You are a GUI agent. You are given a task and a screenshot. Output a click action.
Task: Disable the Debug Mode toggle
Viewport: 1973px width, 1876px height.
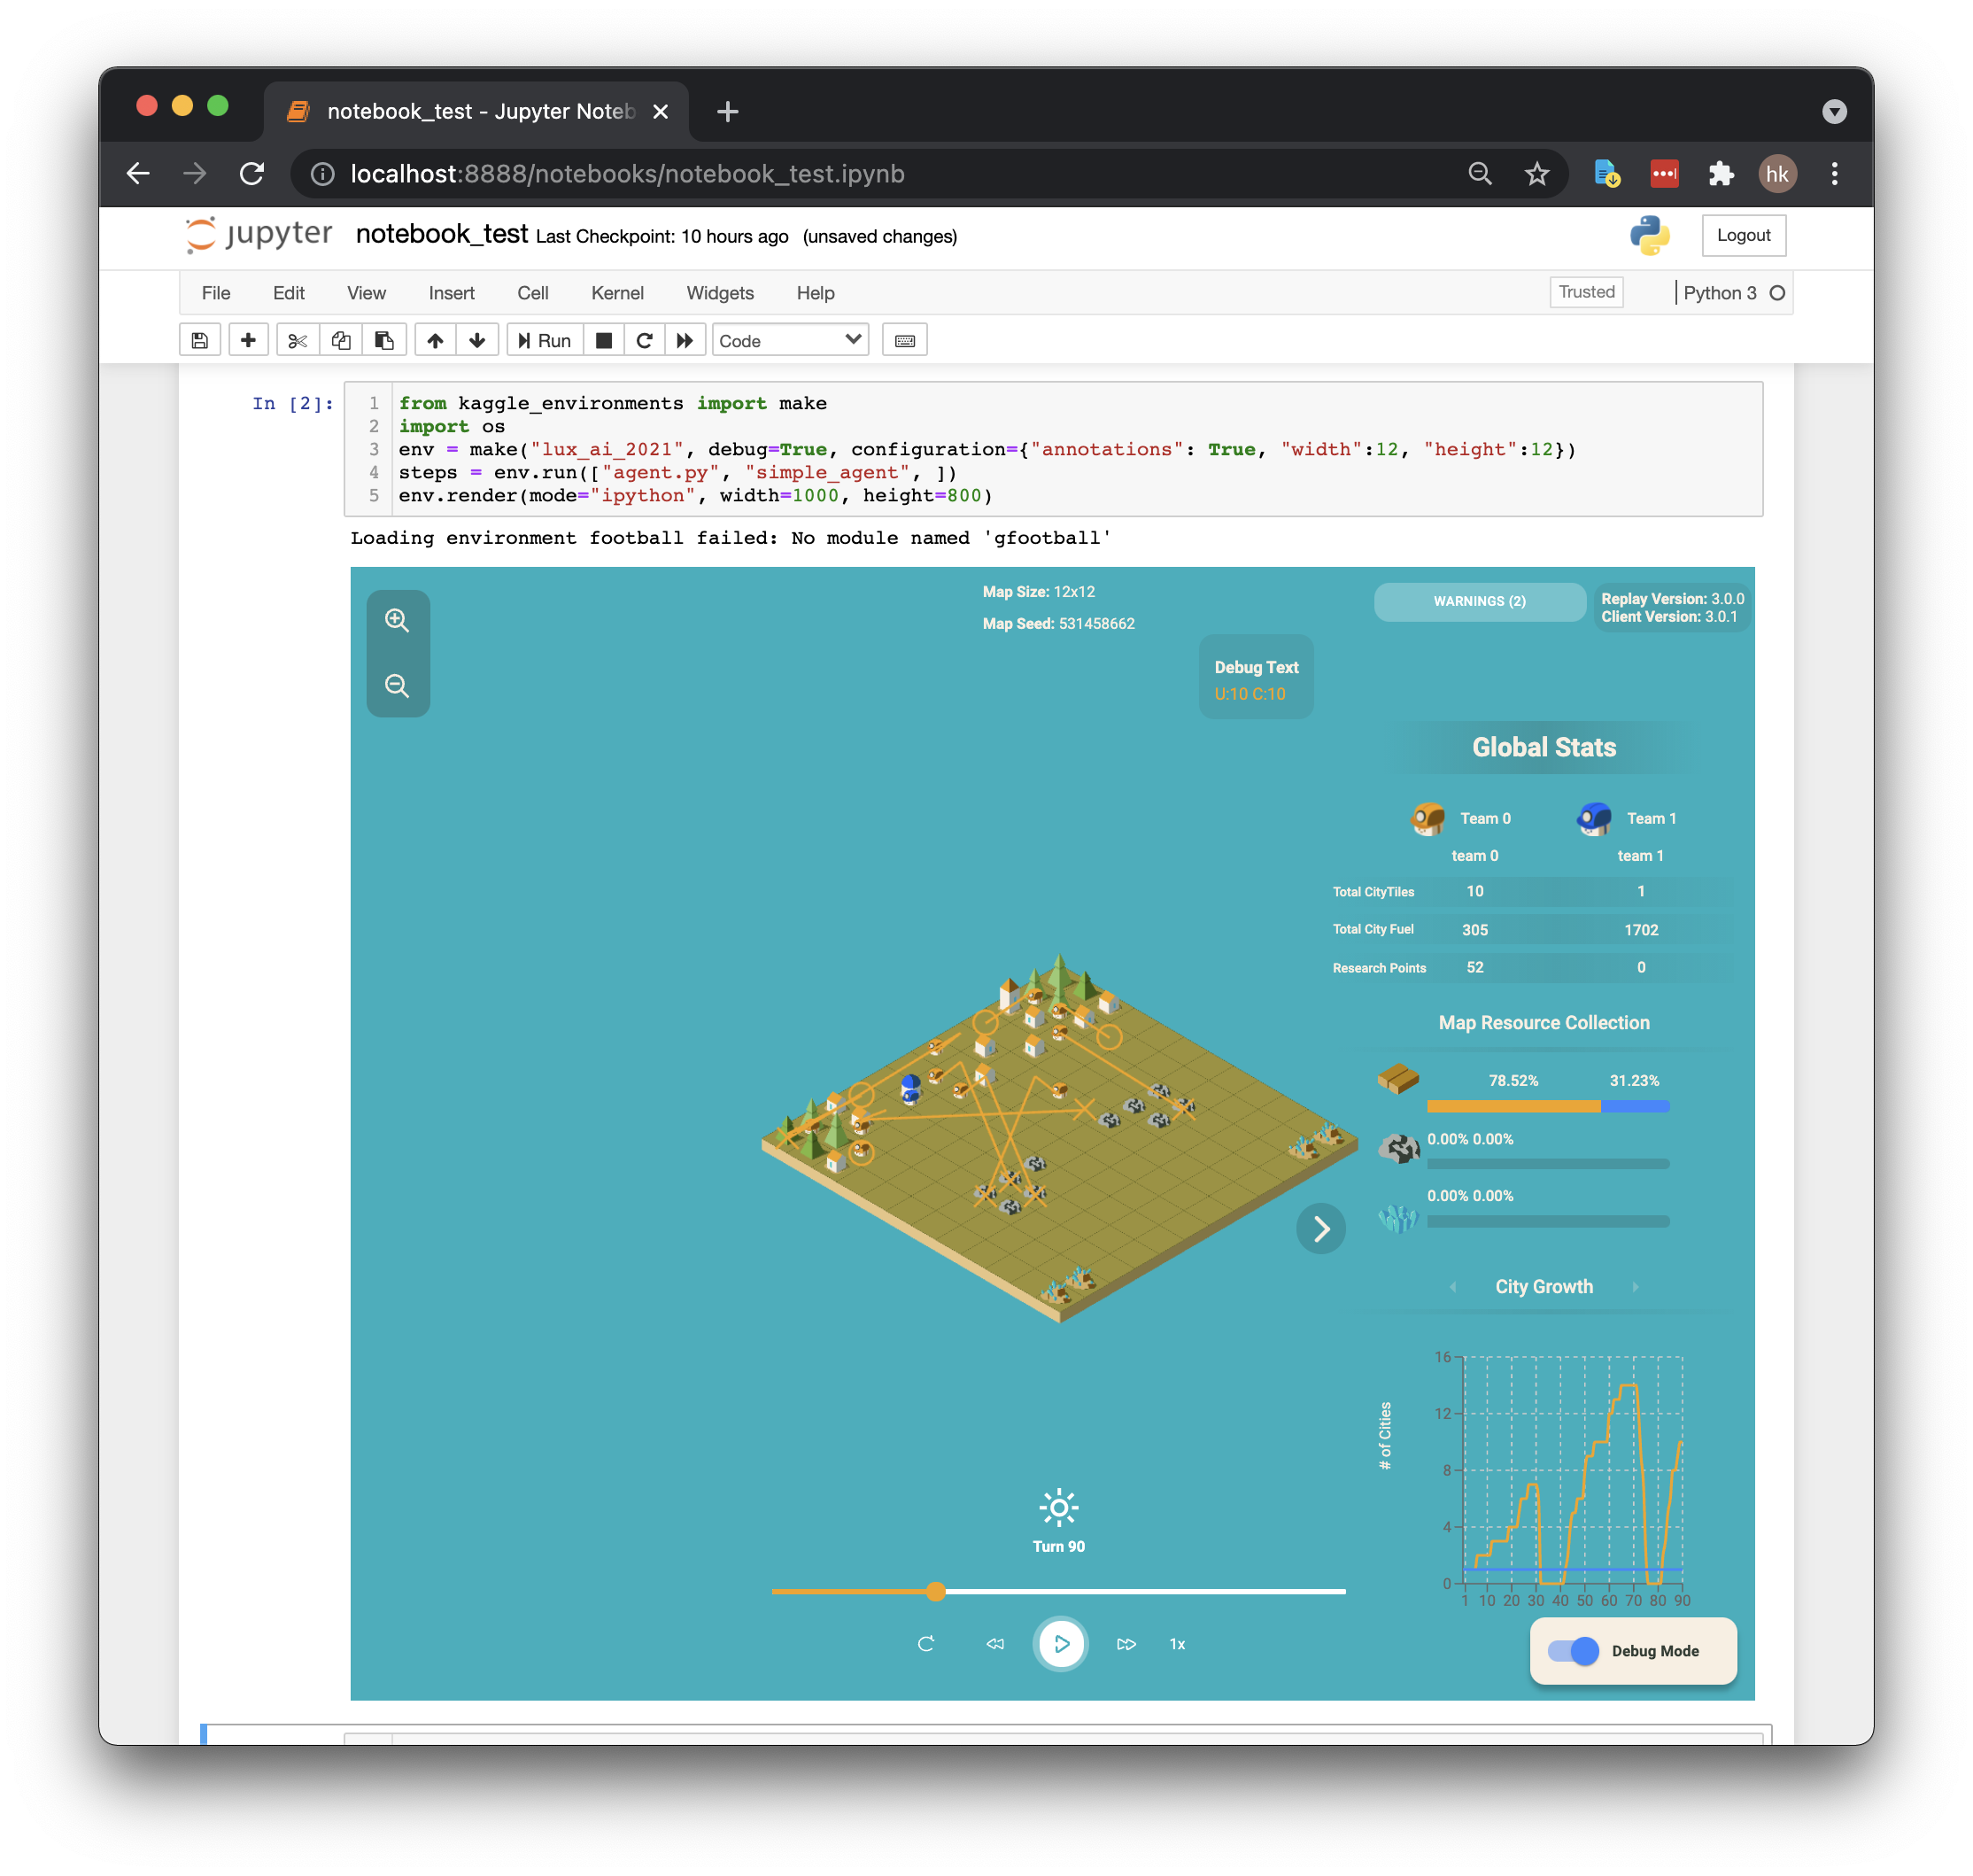[1574, 1651]
